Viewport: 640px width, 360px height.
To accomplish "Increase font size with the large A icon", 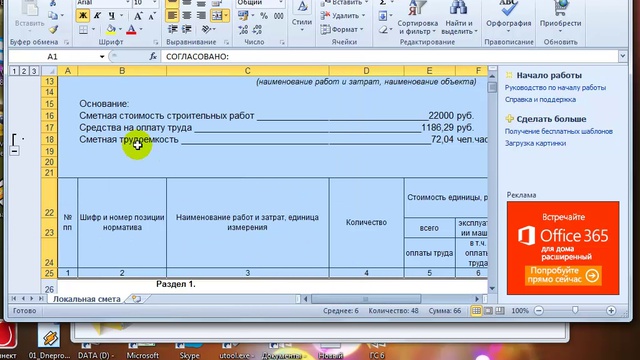I will pyautogui.click(x=138, y=16).
